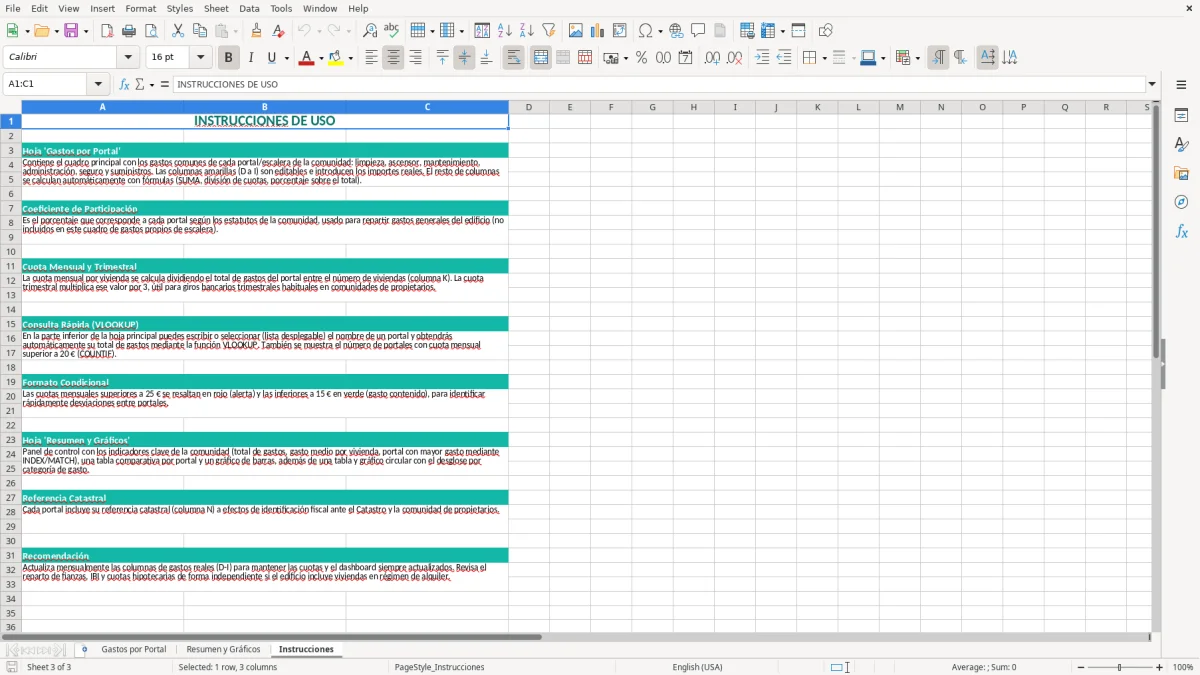1200x675 pixels.
Task: Open highlighting color dropdown arrow
Action: tap(350, 58)
